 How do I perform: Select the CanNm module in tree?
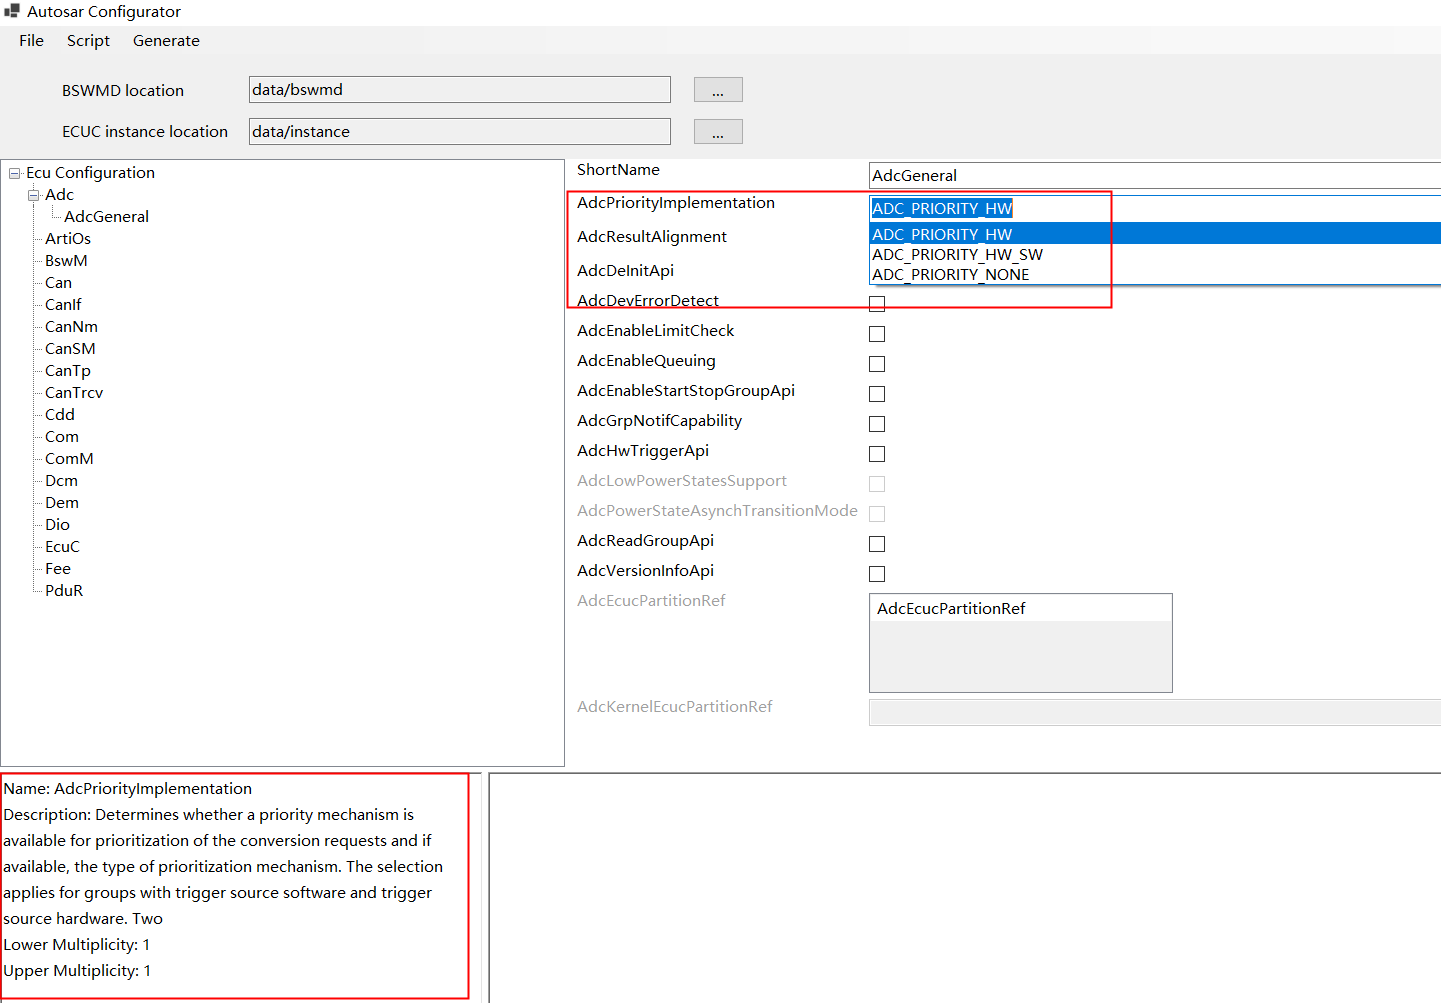(x=71, y=327)
